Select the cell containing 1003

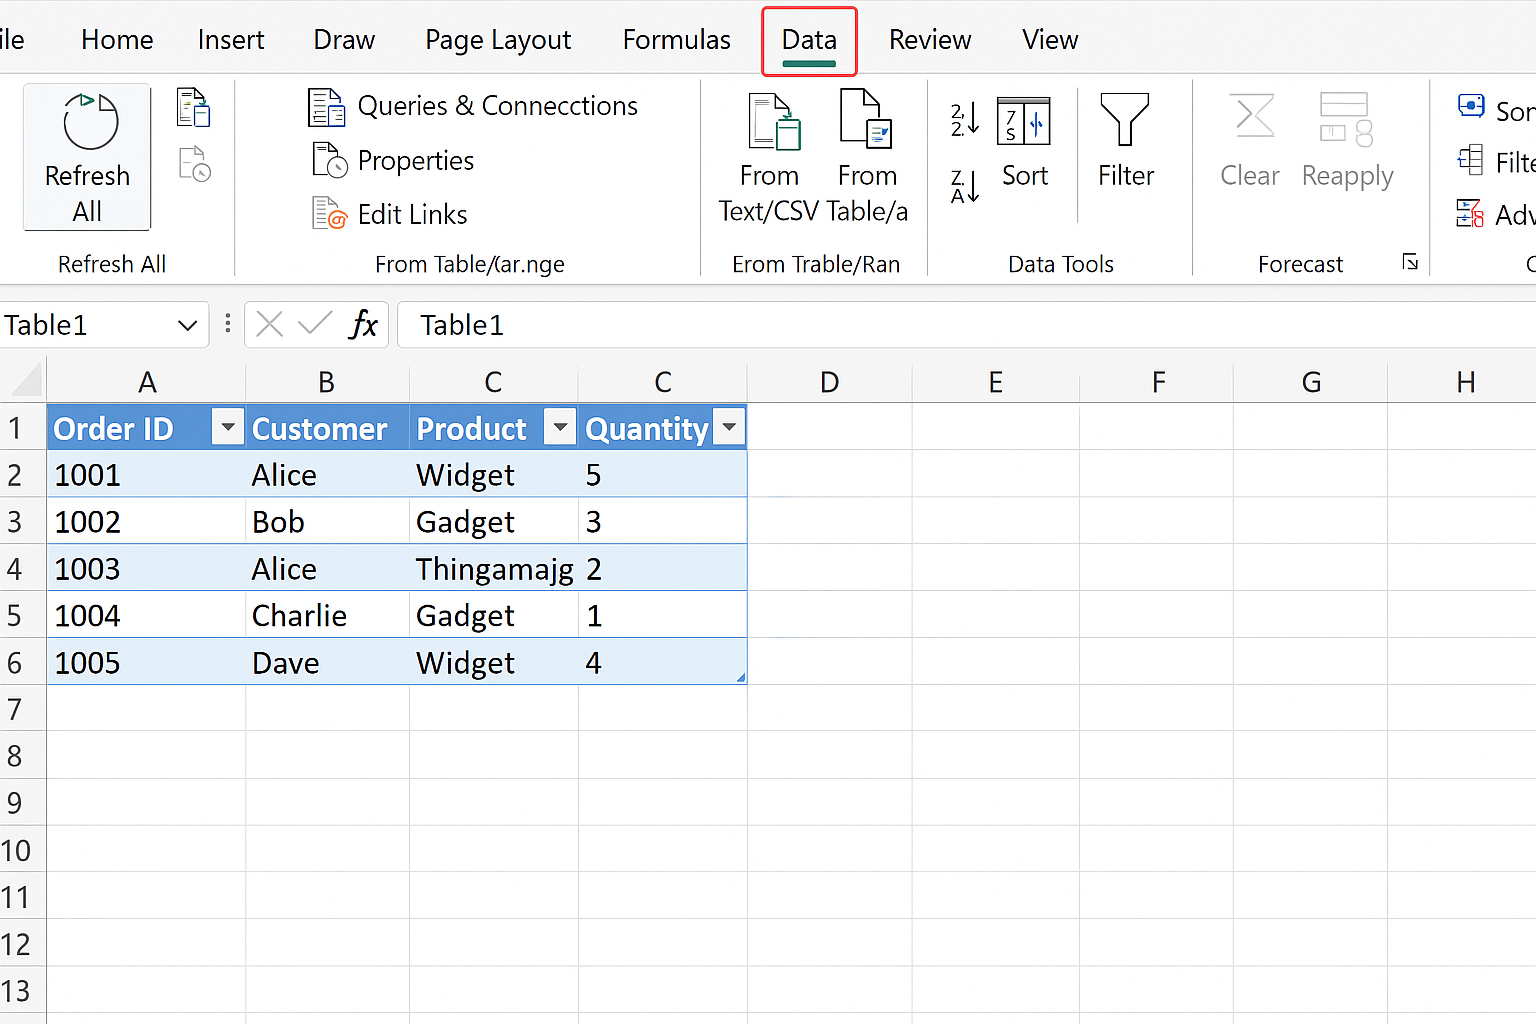146,569
